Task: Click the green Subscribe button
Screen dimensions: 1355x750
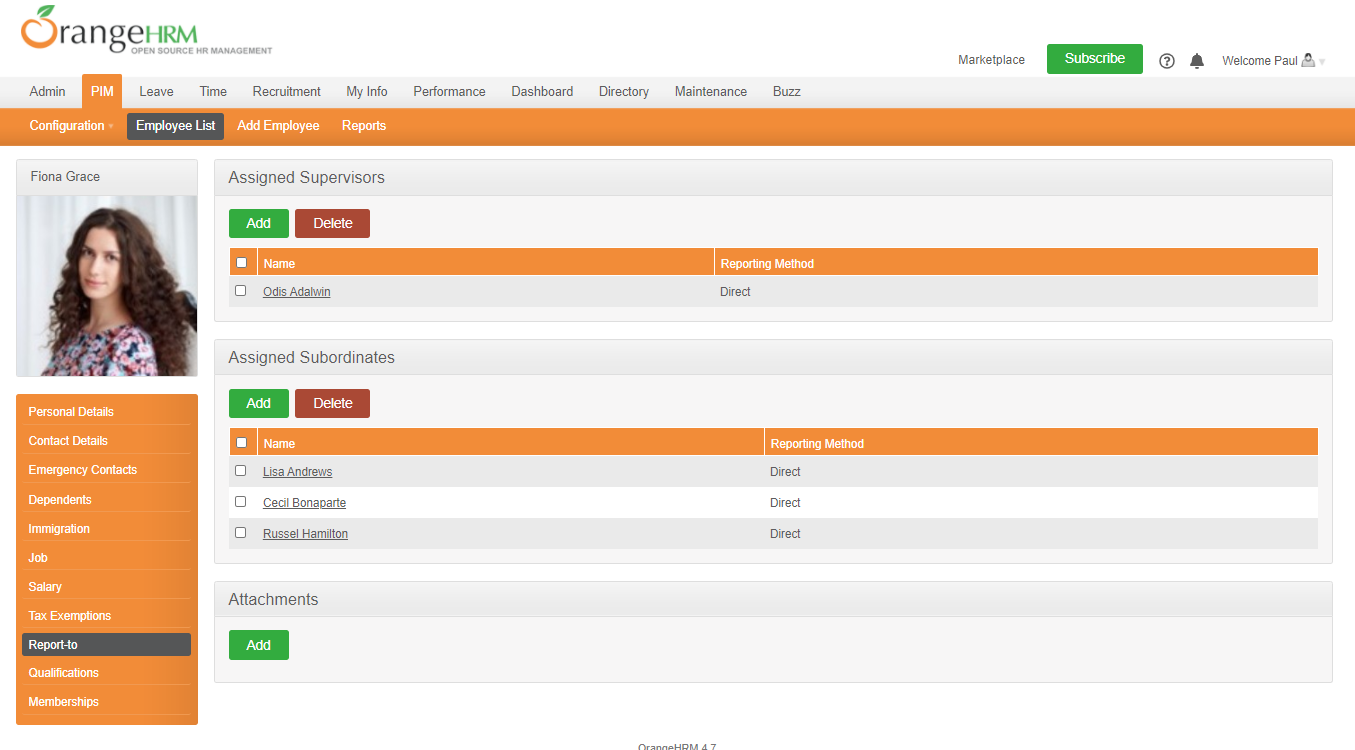Action: pos(1095,59)
